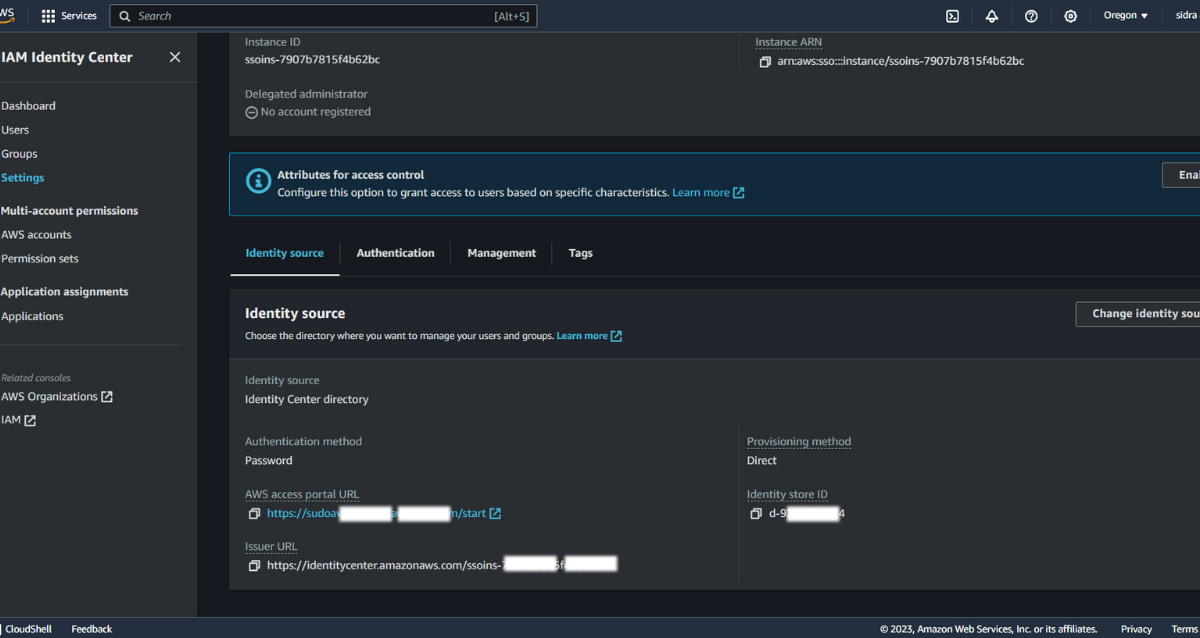This screenshot has height=638, width=1200.
Task: Open the AWS Services grid menu
Action: pos(48,16)
